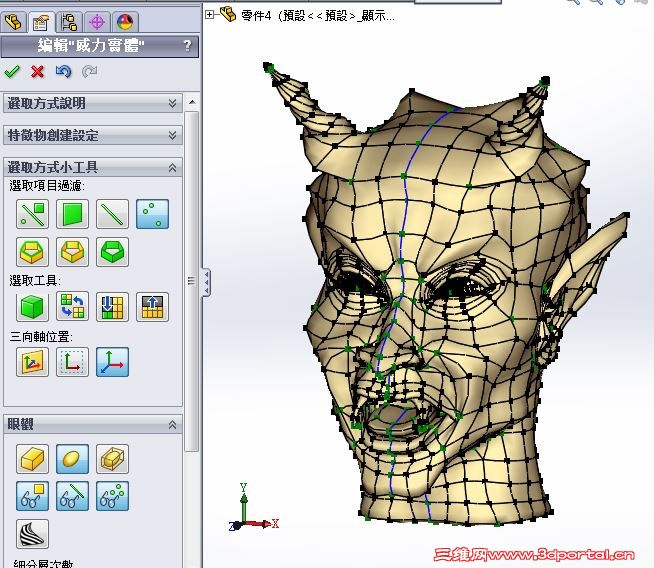The image size is (654, 568).
Task: Expand the 零件4 flyout tree node
Action: (209, 15)
